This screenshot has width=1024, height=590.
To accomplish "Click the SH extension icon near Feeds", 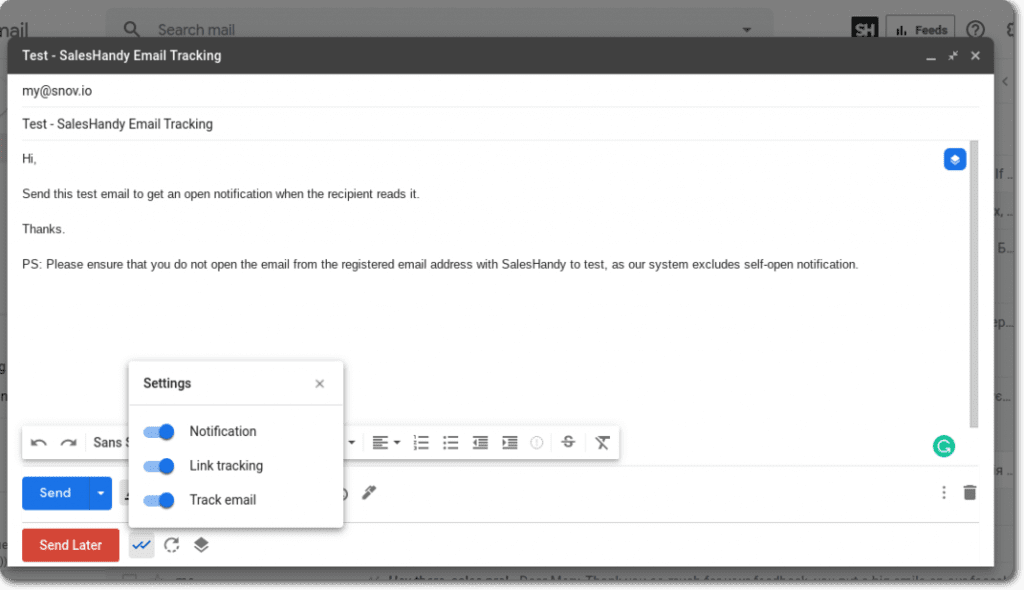I will 864,29.
